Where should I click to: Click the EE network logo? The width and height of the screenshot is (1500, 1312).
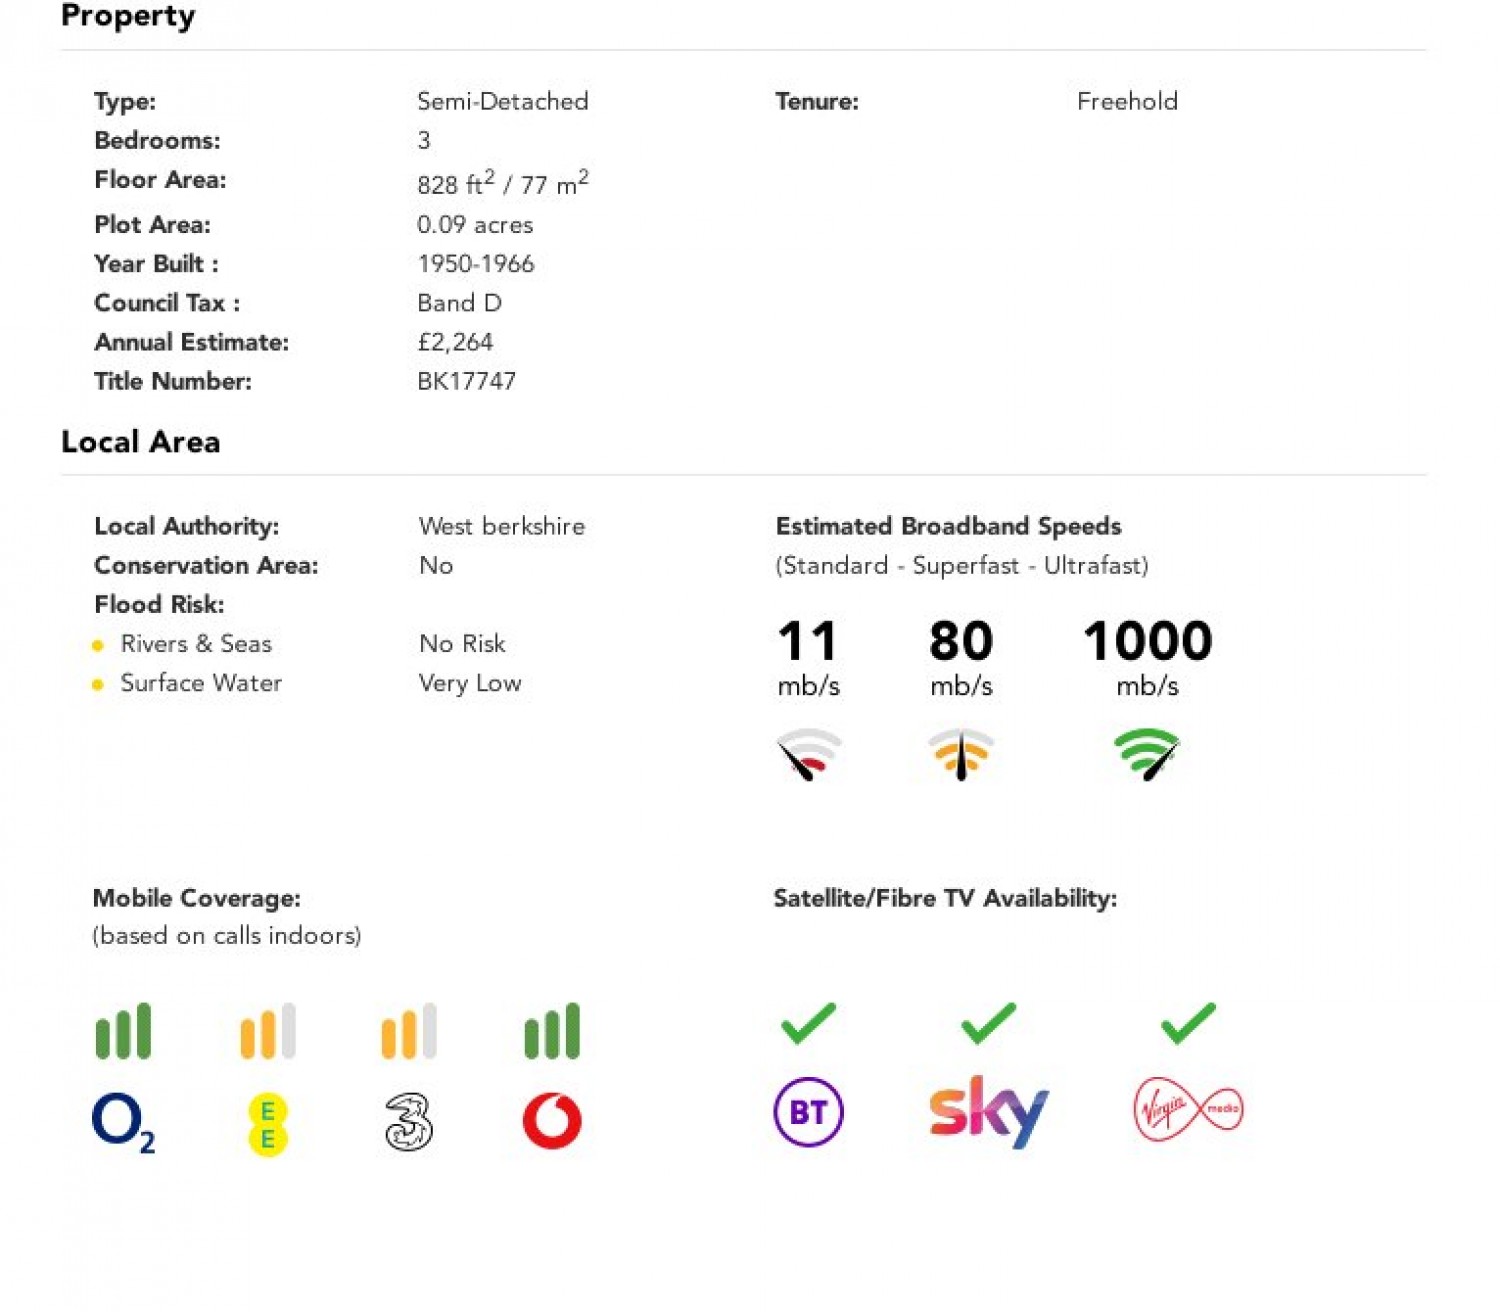(x=267, y=1124)
